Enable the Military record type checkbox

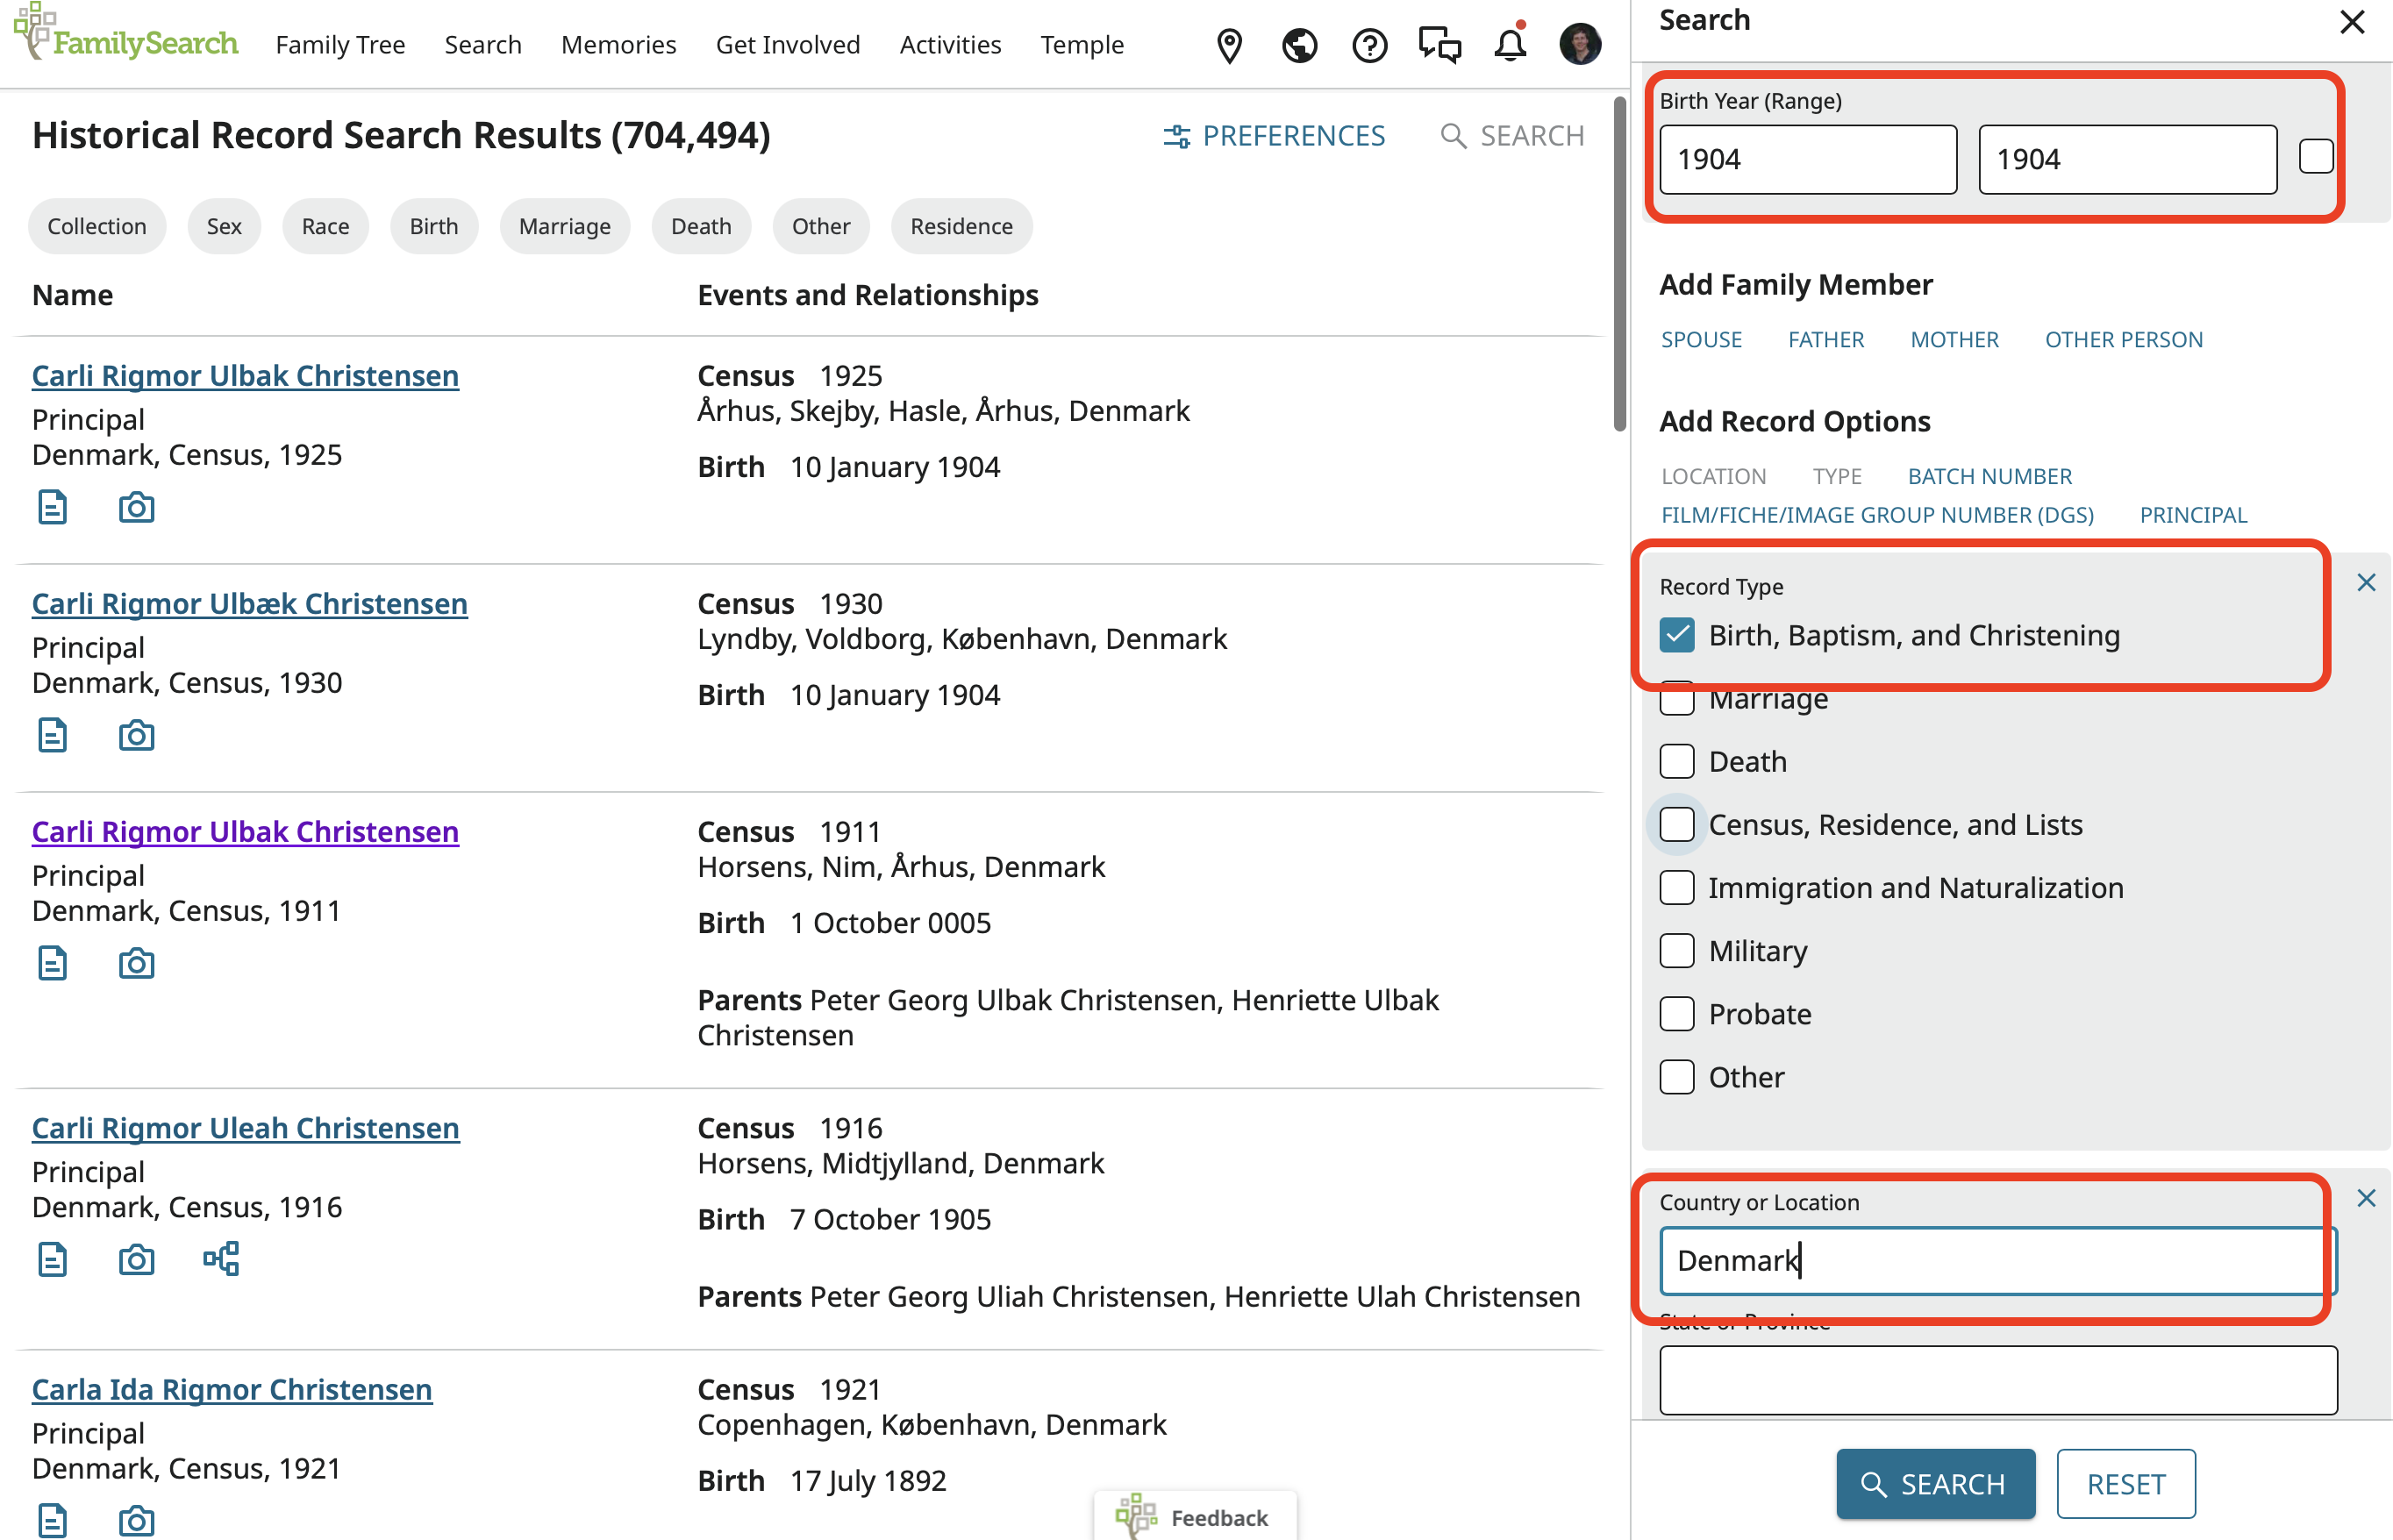coord(1677,951)
